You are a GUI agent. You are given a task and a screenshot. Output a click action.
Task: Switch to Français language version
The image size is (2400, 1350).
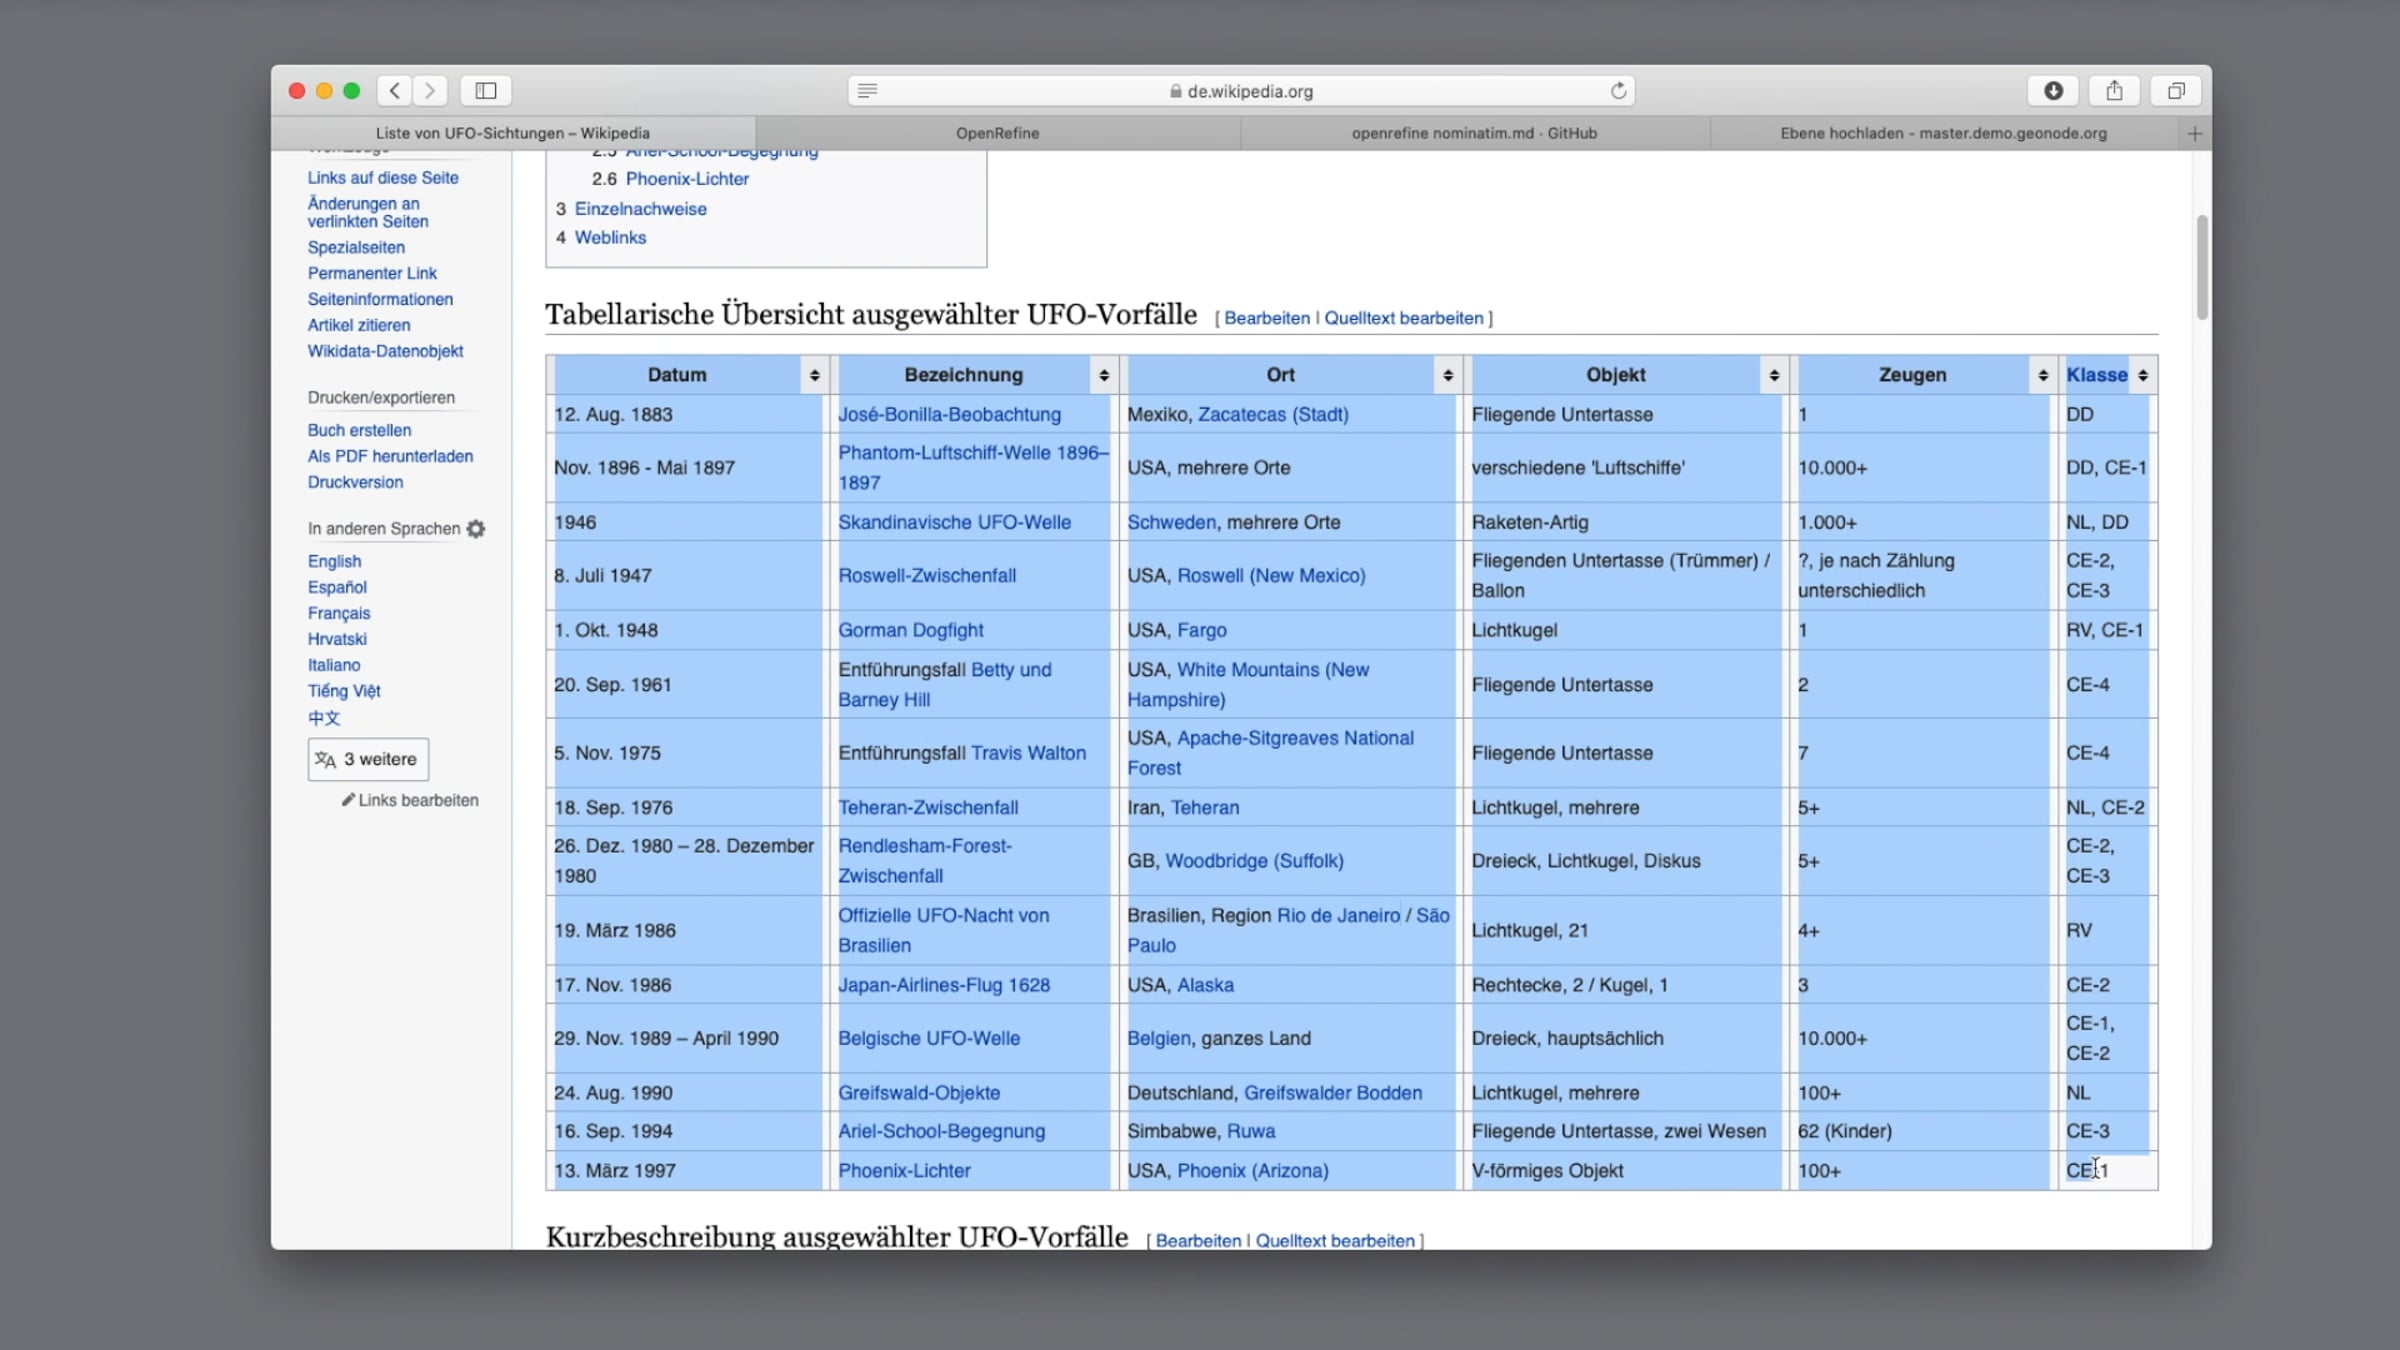point(339,613)
